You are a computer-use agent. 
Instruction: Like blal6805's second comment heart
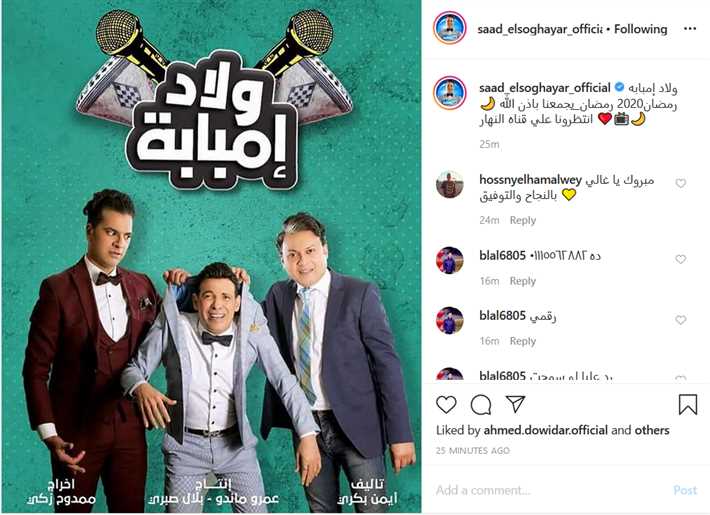(x=681, y=320)
